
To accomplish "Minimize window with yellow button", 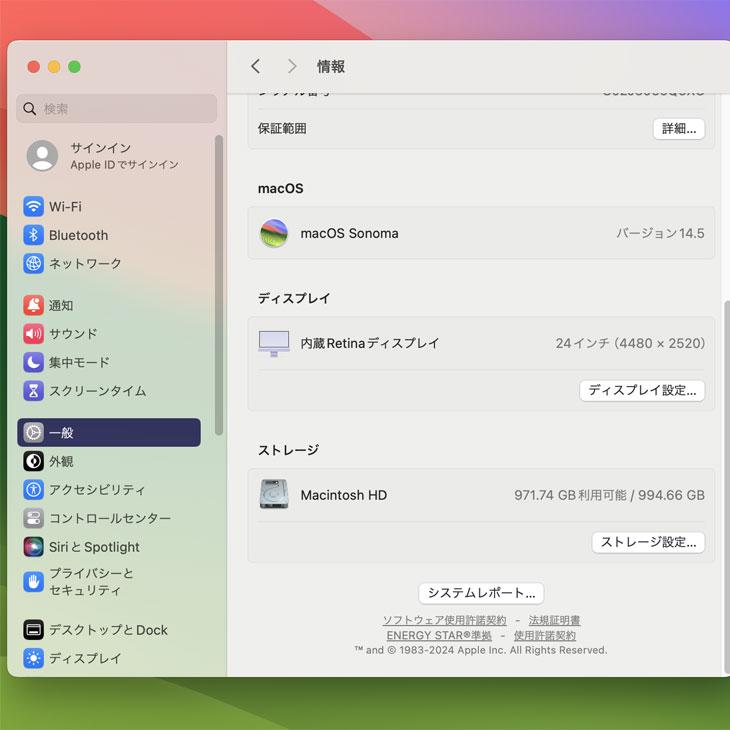I will click(x=54, y=67).
